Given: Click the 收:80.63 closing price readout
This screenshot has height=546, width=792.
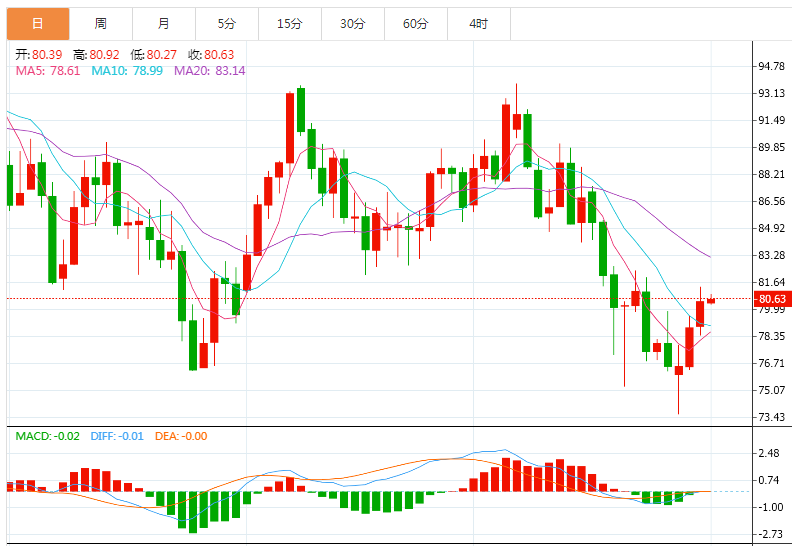Looking at the screenshot, I should click(x=211, y=55).
